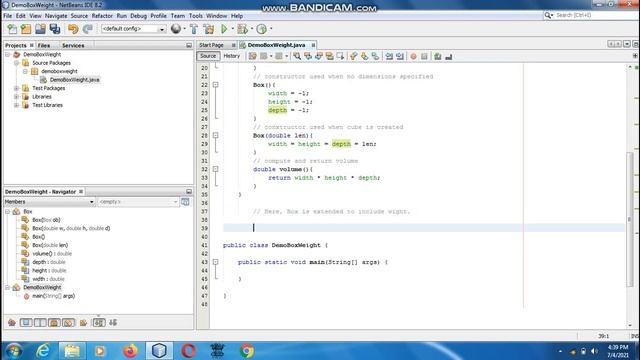Collapse the DemoBoxWeight project node
Screen dimensions: 640x360
8,54
